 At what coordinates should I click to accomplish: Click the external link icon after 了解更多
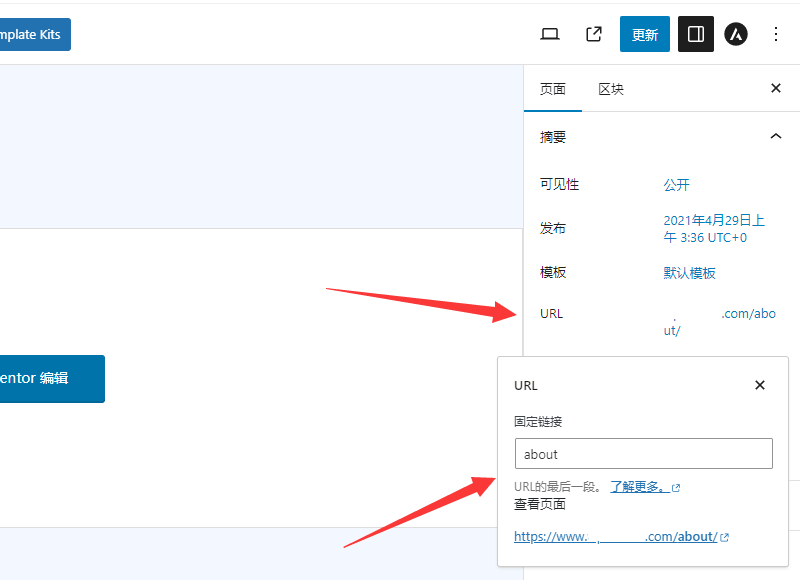click(677, 487)
